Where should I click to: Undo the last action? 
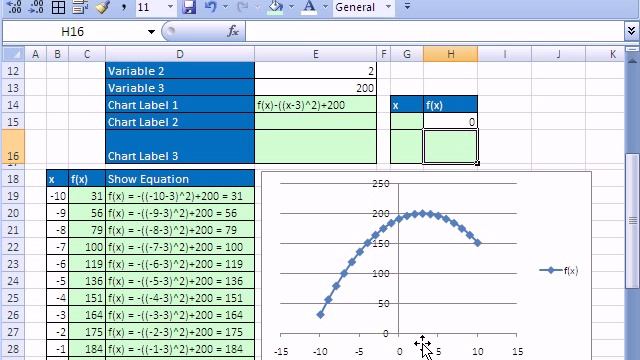210,7
